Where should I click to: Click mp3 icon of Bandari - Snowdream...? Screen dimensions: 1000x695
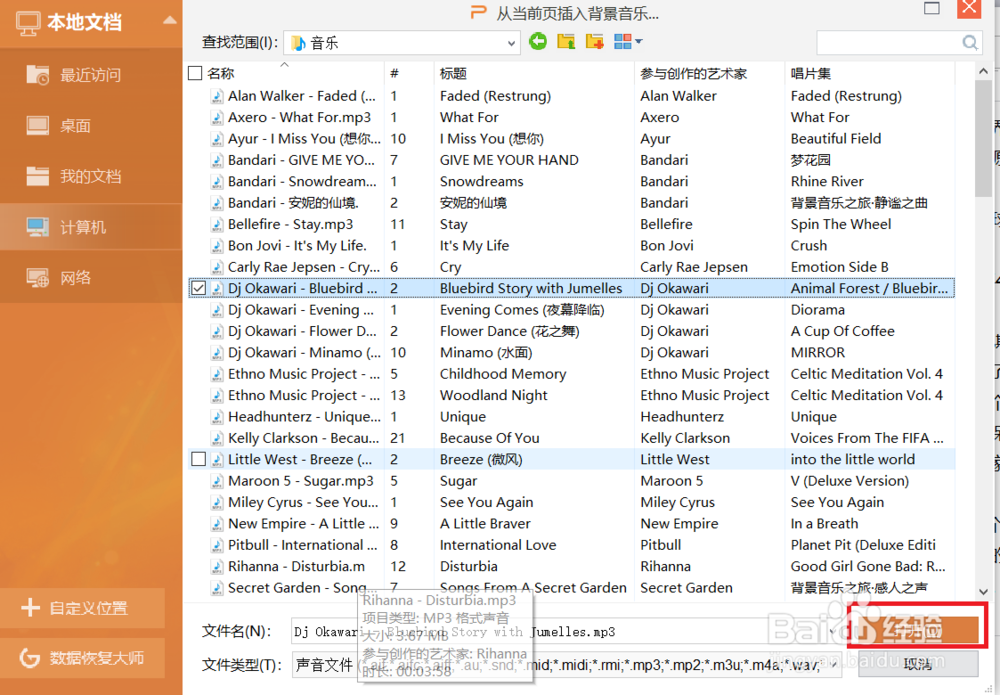[x=217, y=182]
